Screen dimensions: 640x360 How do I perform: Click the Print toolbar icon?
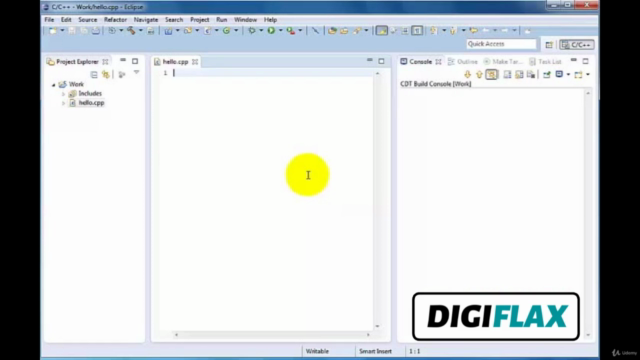96,31
